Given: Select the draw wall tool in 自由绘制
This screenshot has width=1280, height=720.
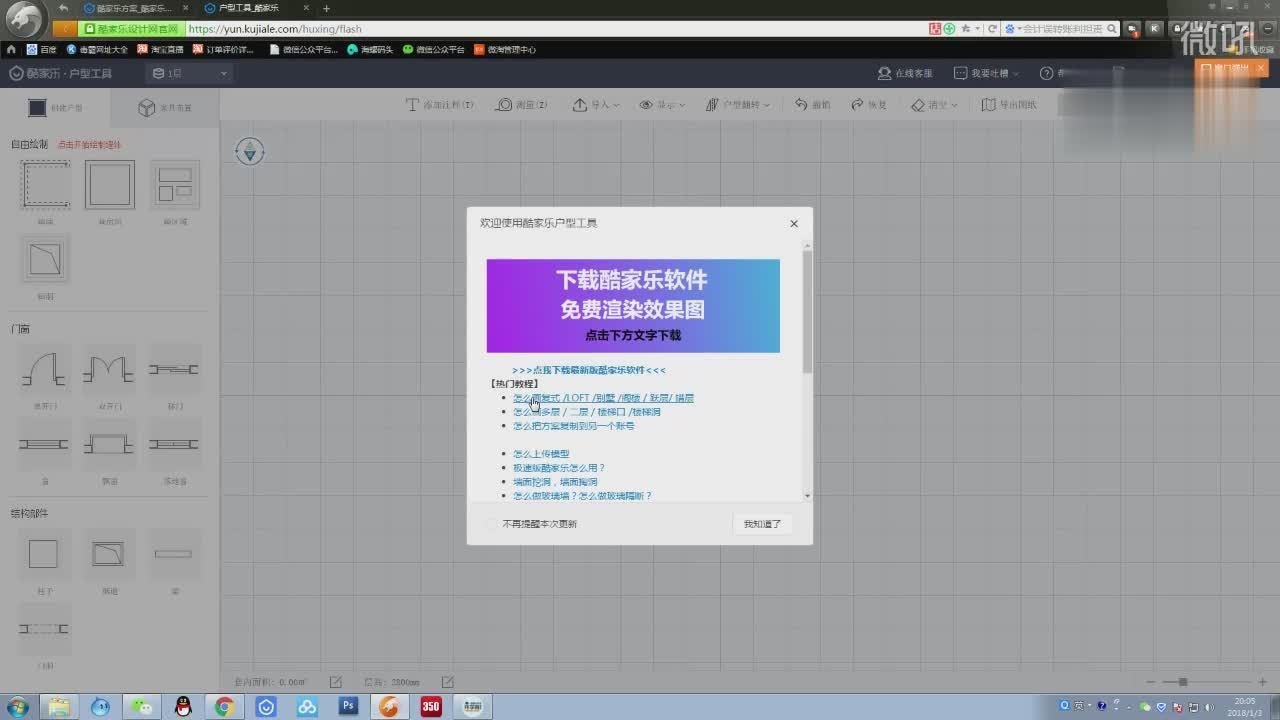Looking at the screenshot, I should tap(45, 185).
